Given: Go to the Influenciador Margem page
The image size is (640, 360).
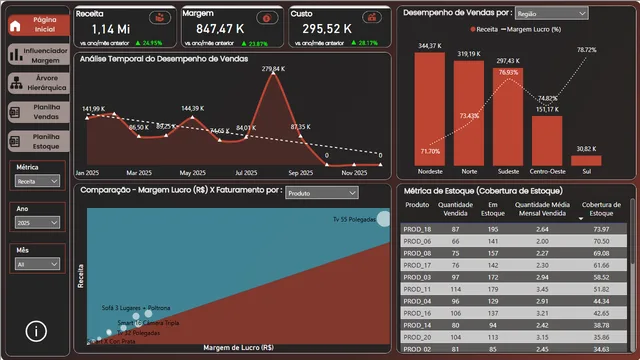Looking at the screenshot, I should pyautogui.click(x=39, y=55).
